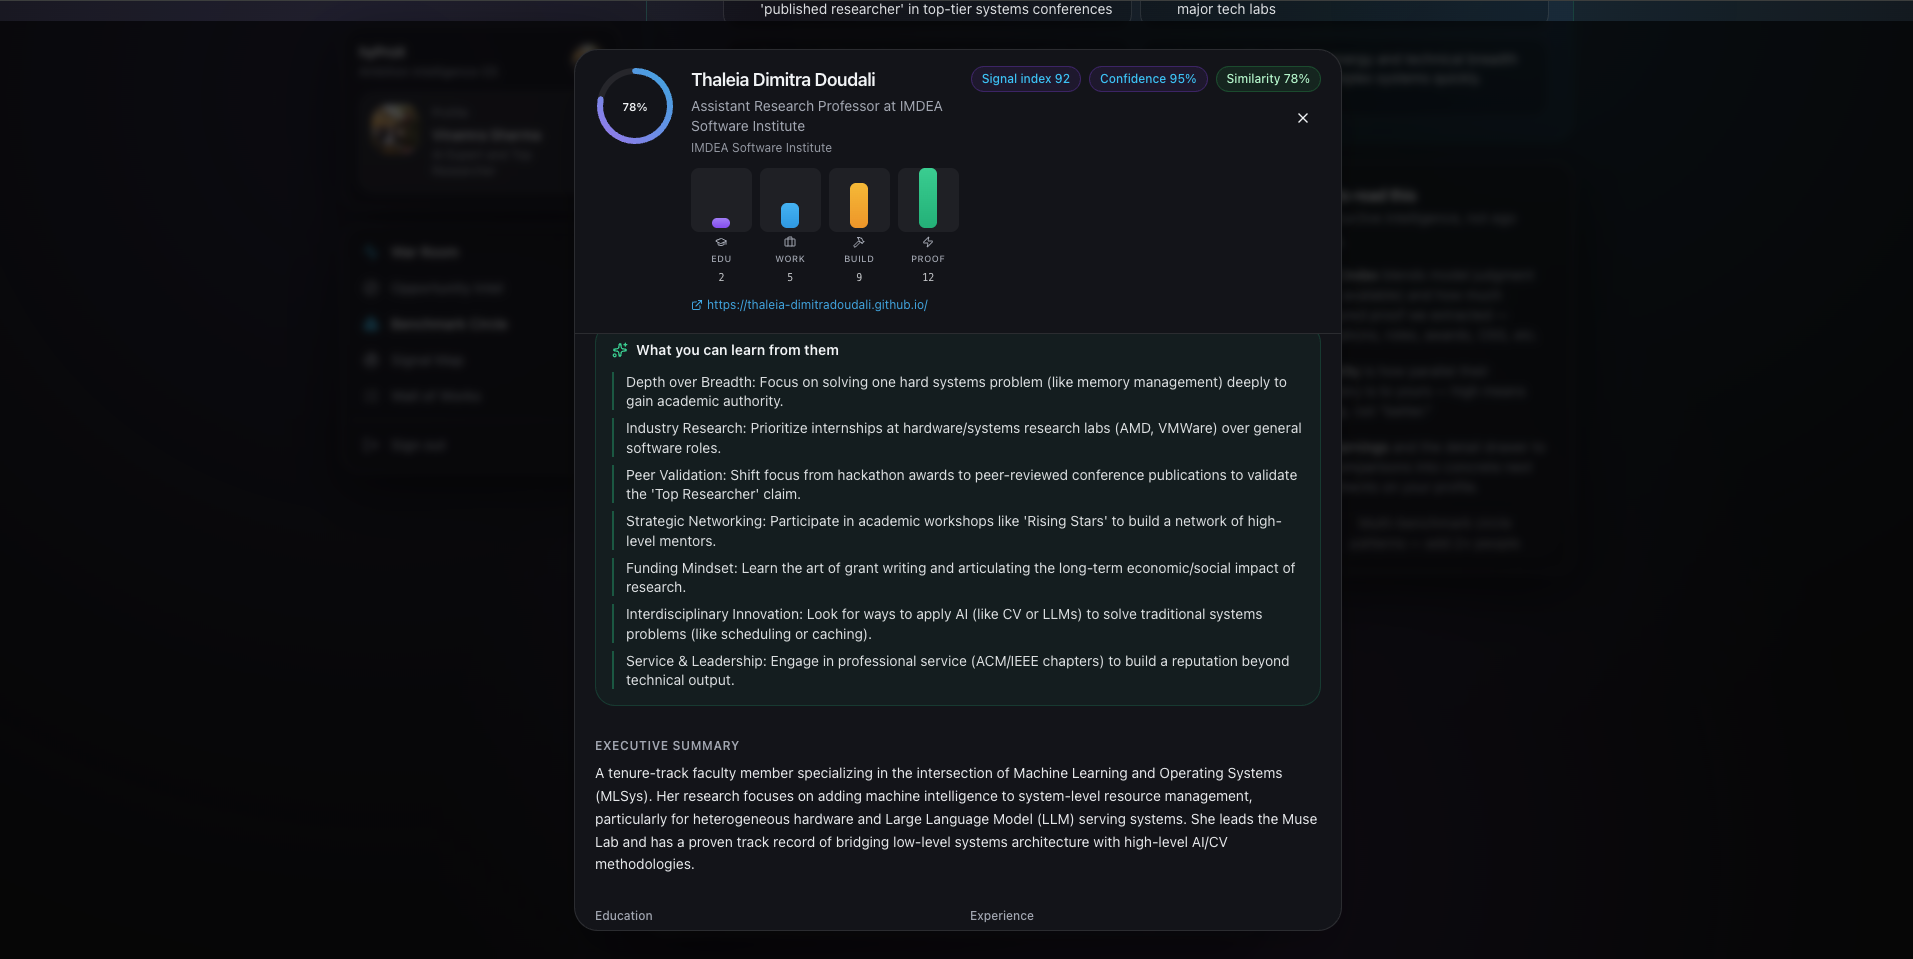Click the orange BUILD score bar
The width and height of the screenshot is (1913, 959).
859,205
